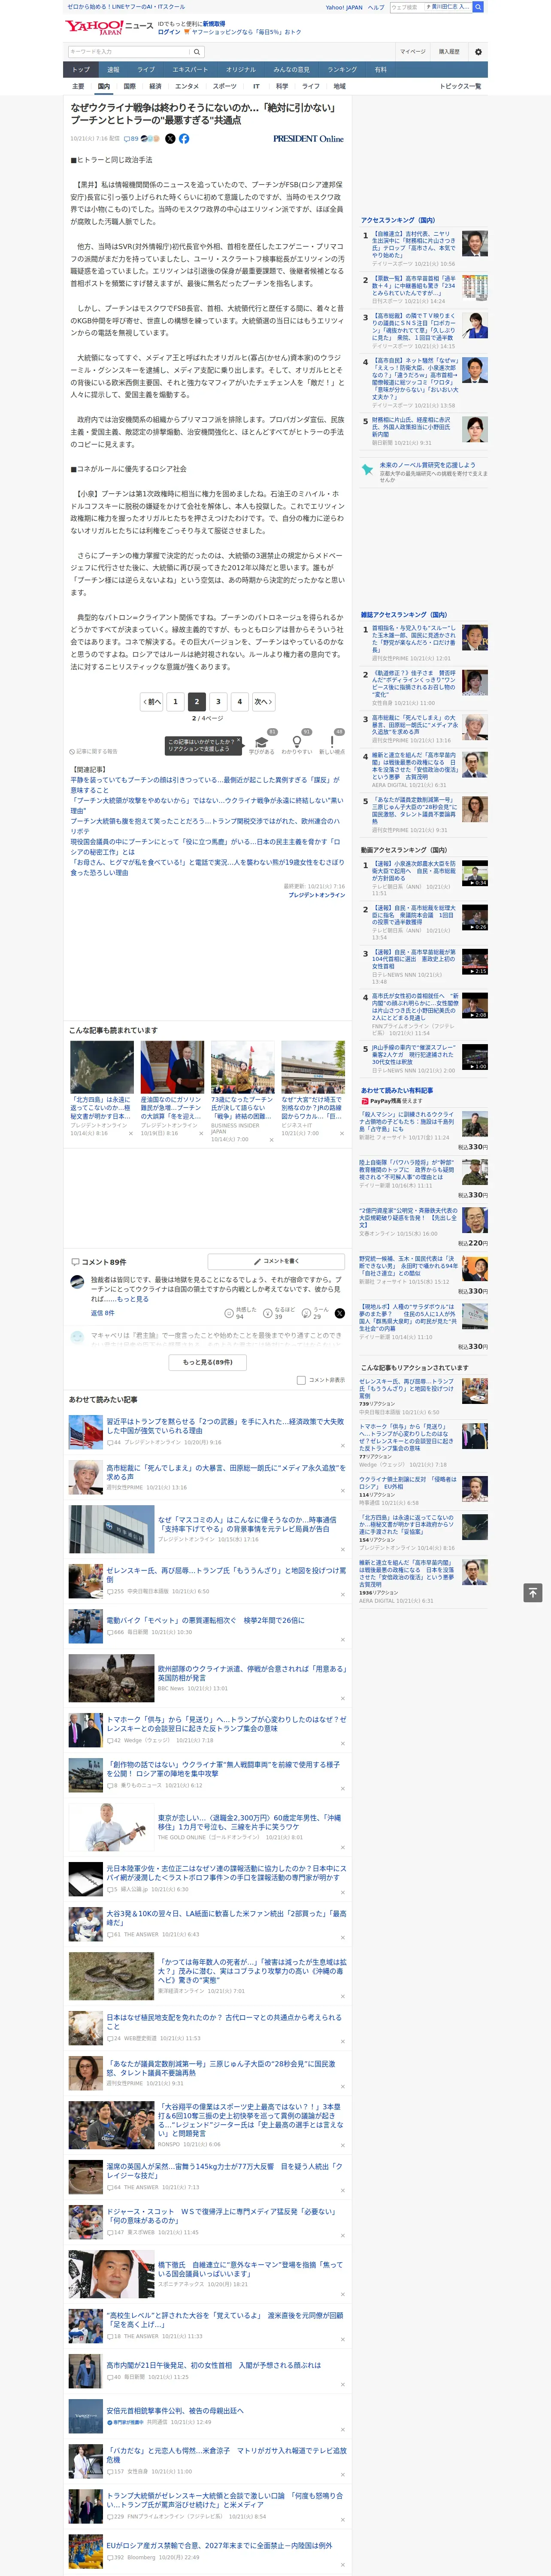Open ranking item 1 吉村代表 thumbnail
This screenshot has width=551, height=2576.
click(475, 243)
